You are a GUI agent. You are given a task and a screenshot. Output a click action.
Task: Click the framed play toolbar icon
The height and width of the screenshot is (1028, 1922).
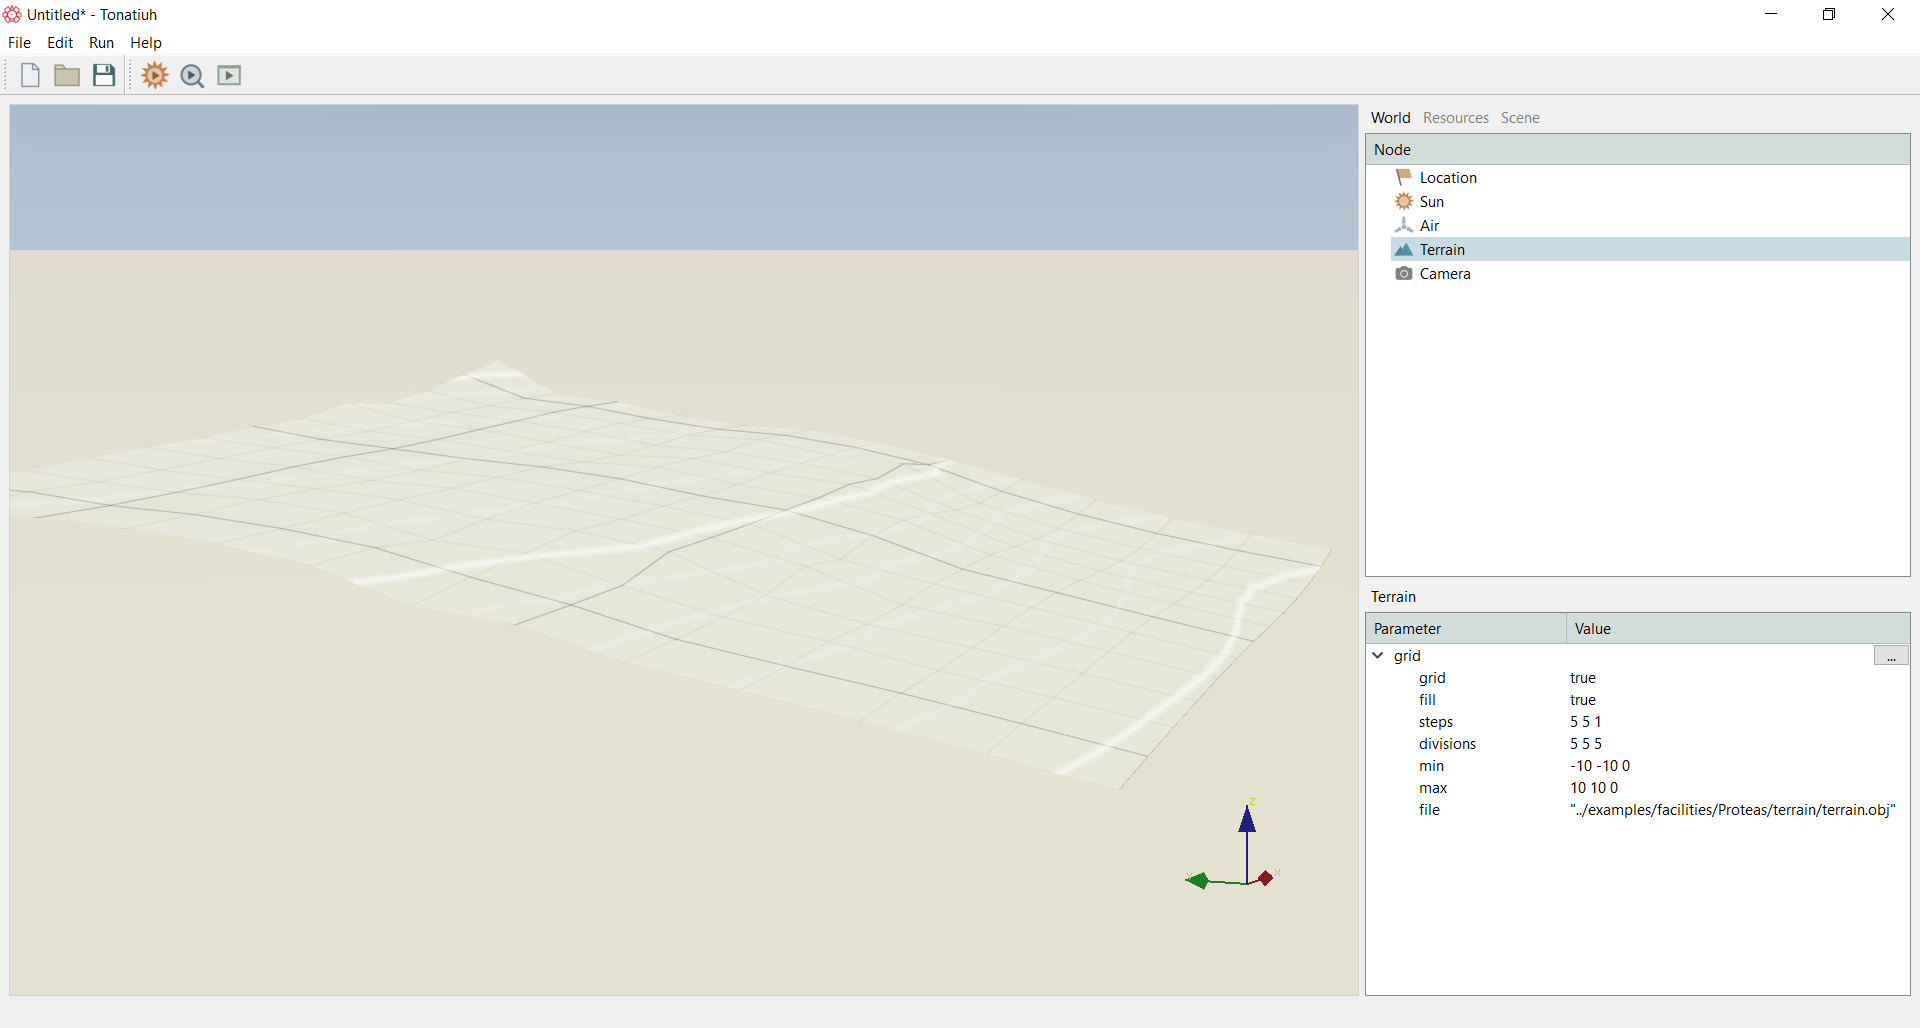(x=229, y=76)
